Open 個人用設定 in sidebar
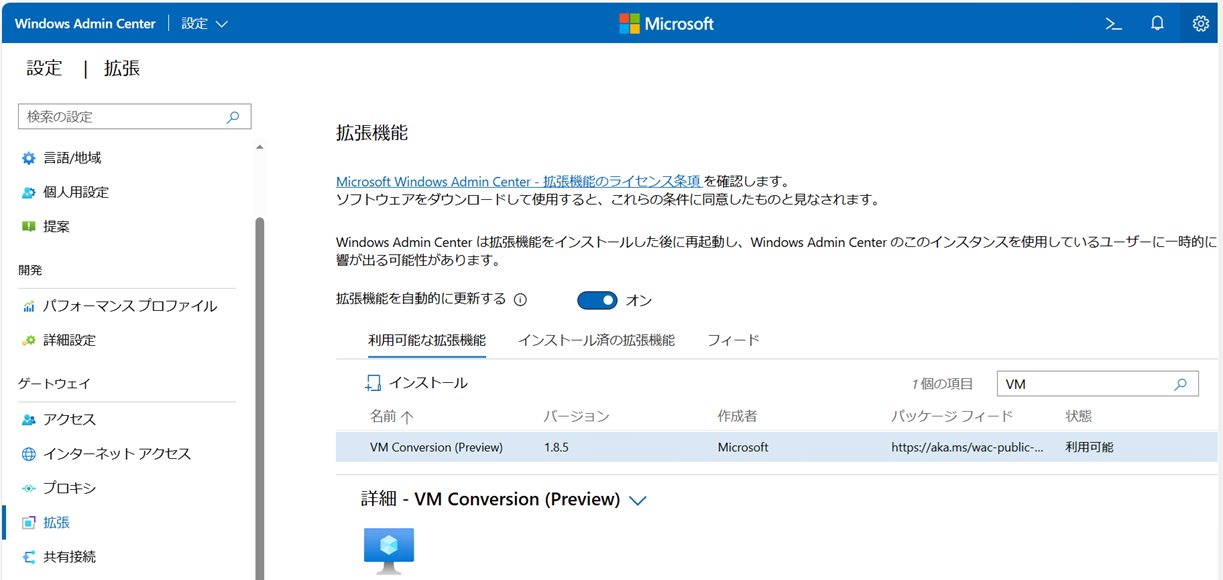The height and width of the screenshot is (580, 1223). click(76, 192)
